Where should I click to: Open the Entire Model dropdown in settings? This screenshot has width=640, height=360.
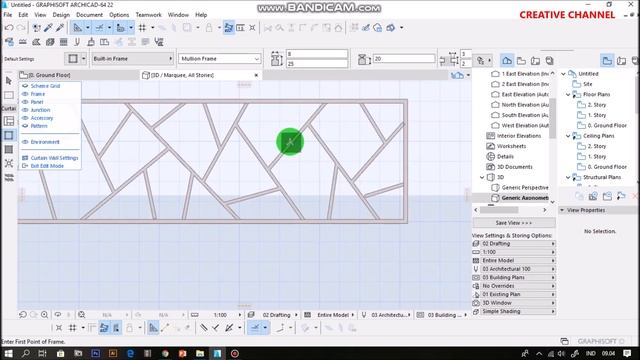(x=514, y=260)
